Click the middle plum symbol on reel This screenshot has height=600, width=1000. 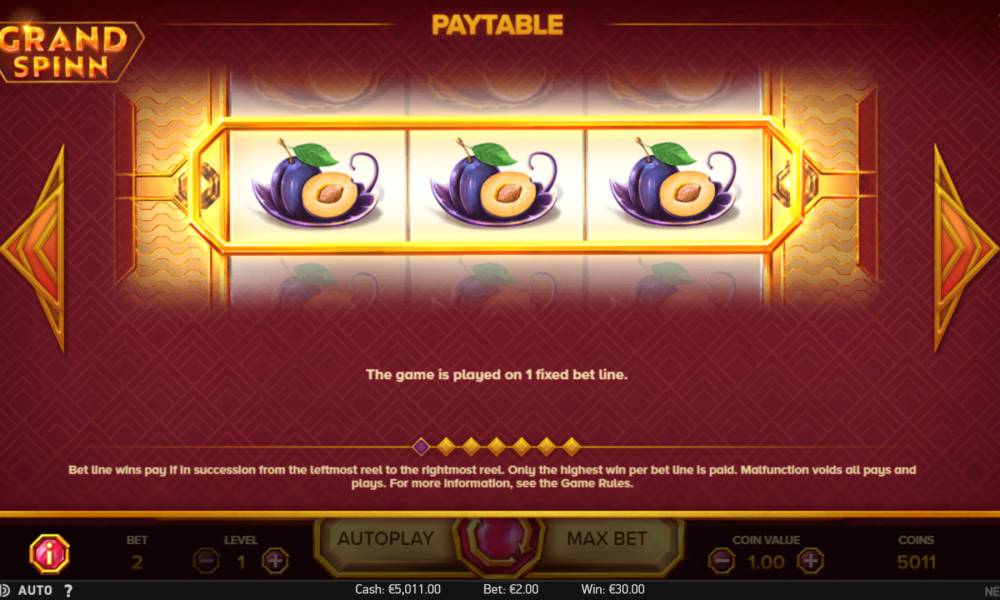tap(496, 185)
